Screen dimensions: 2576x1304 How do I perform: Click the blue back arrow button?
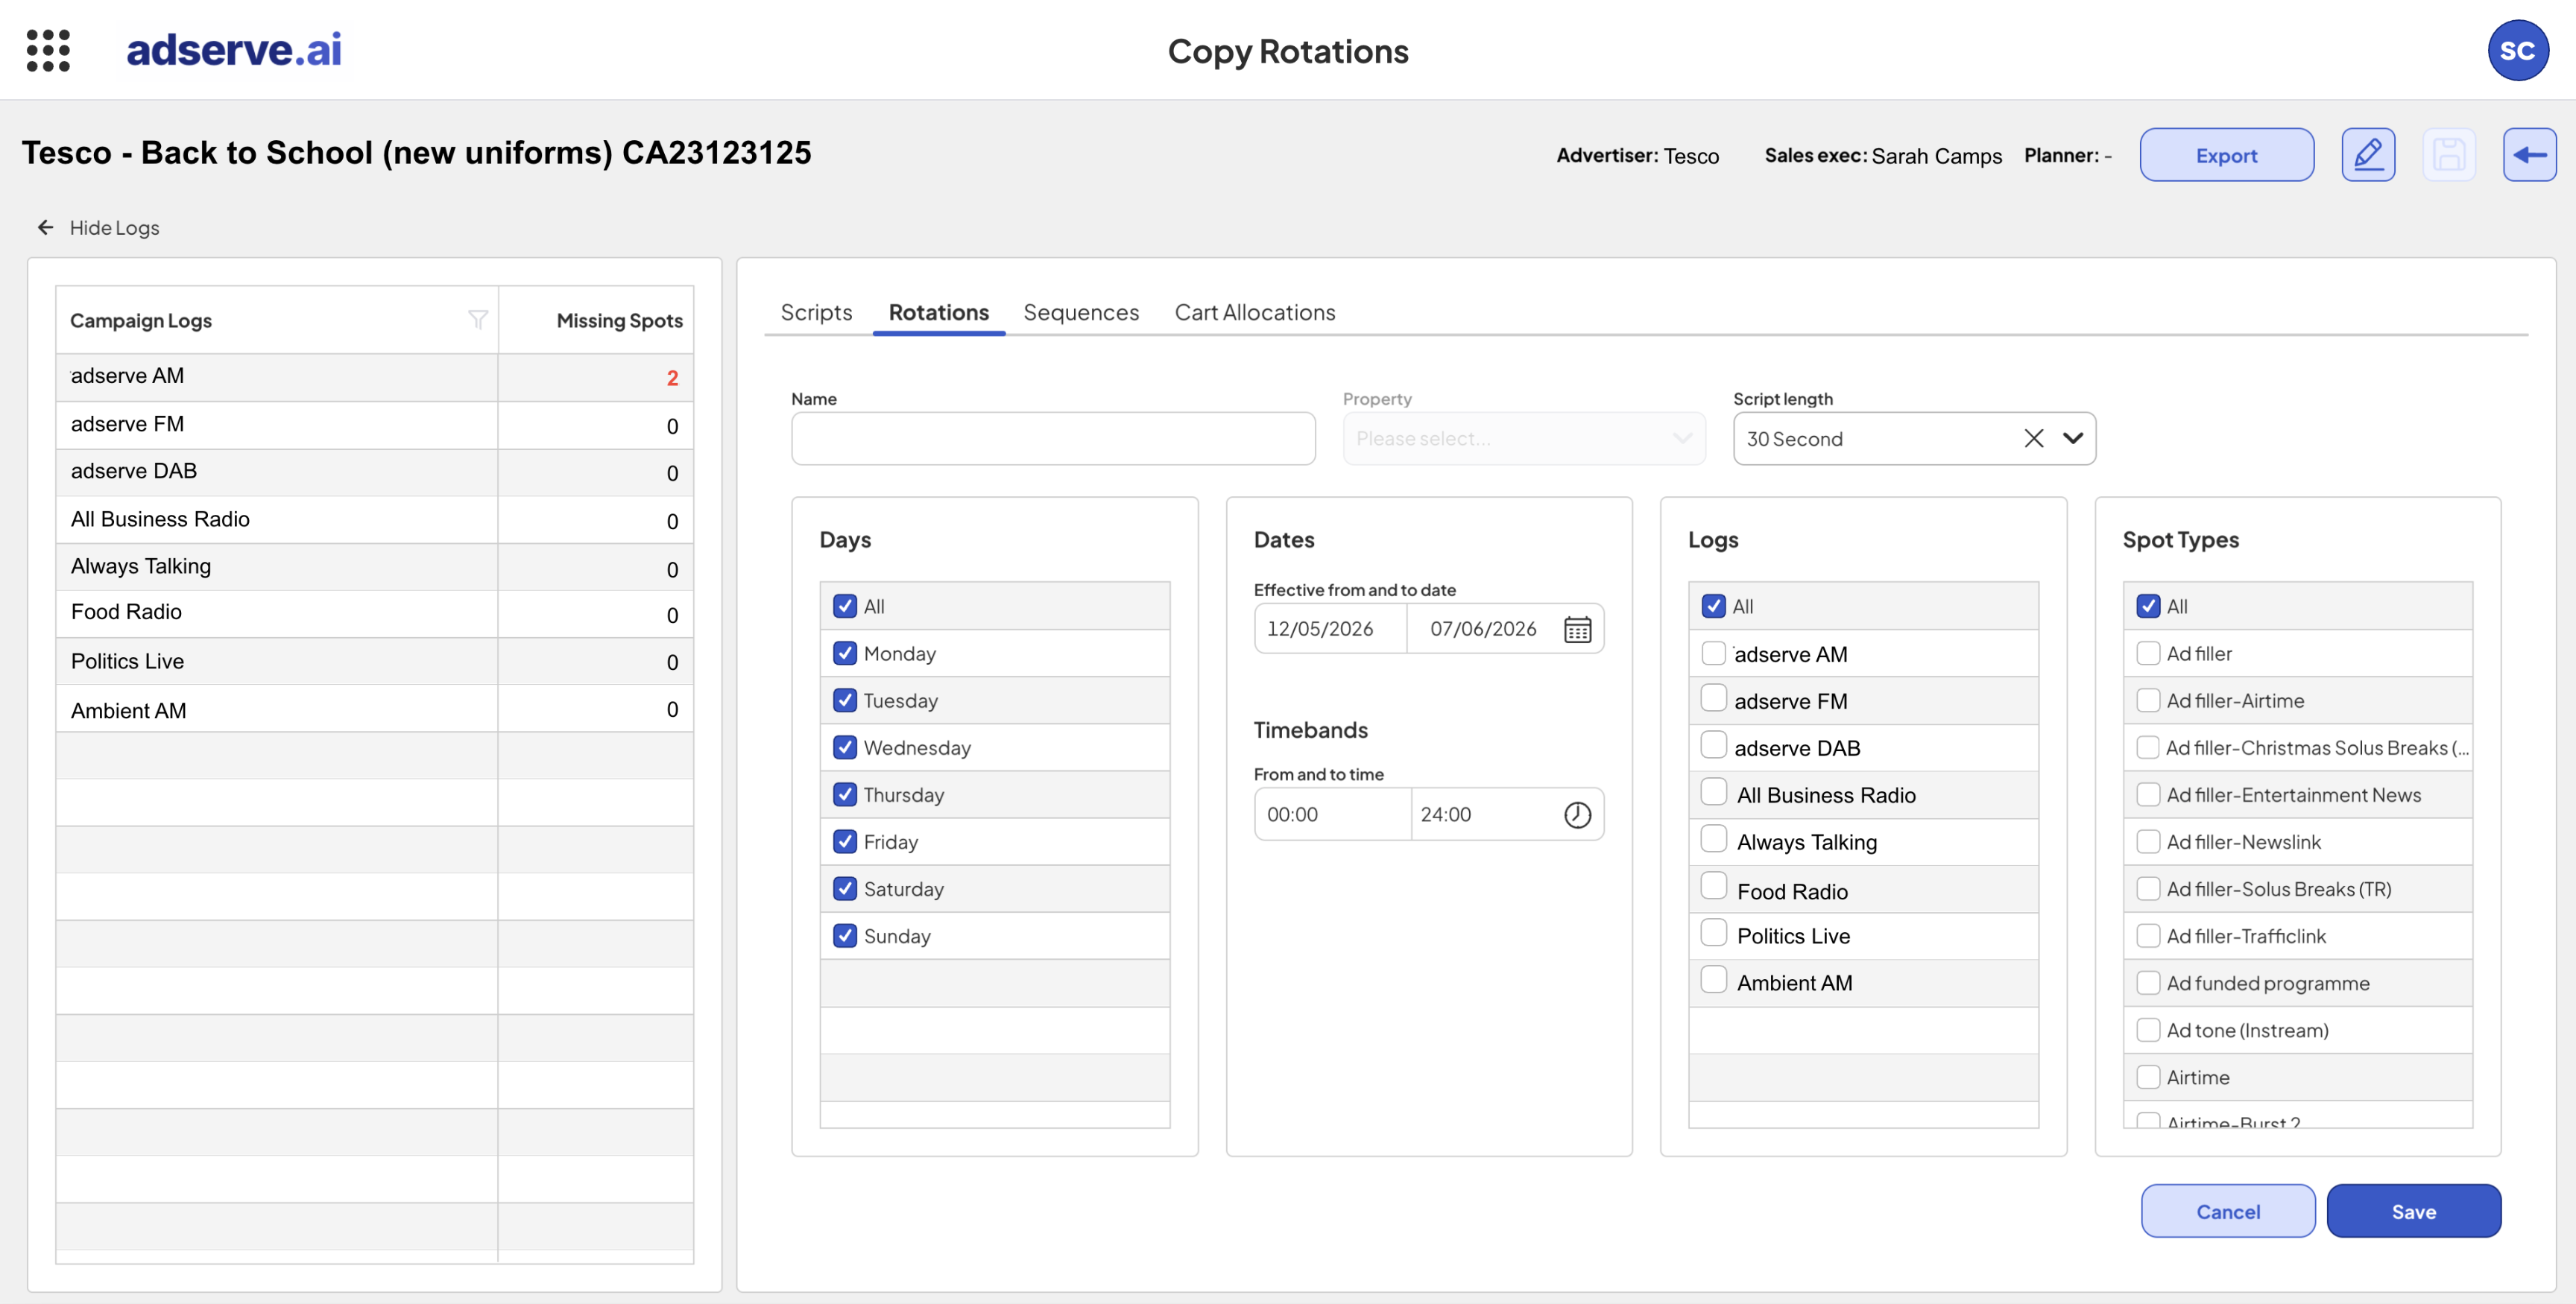click(x=2529, y=155)
